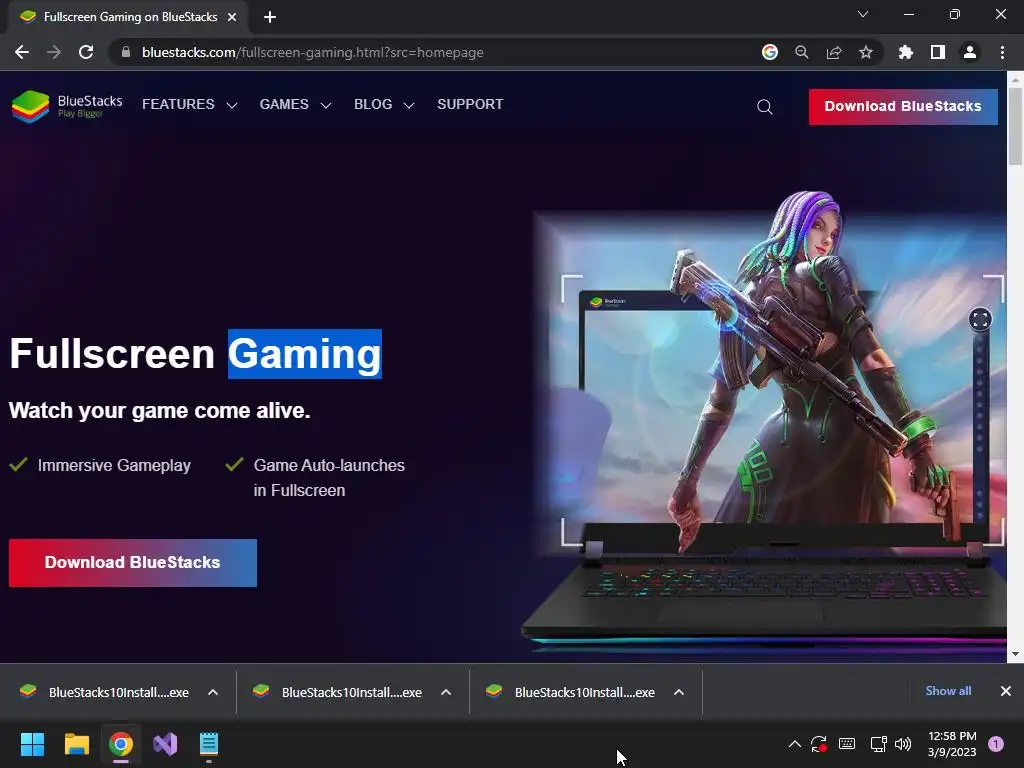The image size is (1024, 768).
Task: Click the padlock site info icon
Action: tap(126, 52)
